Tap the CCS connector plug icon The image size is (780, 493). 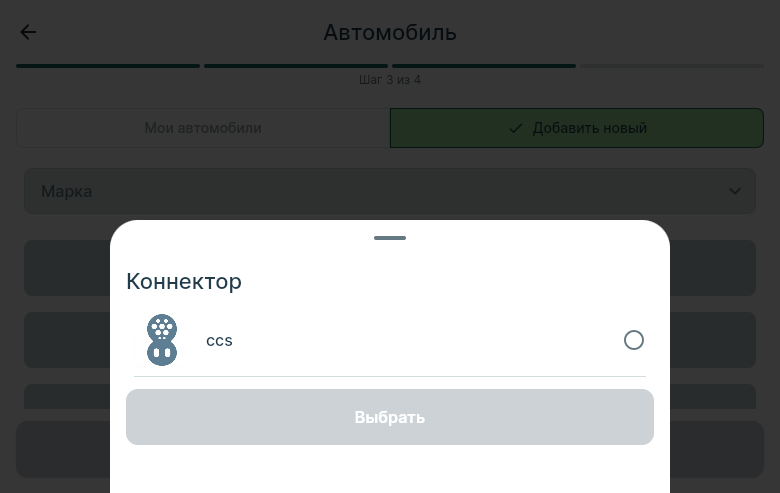click(x=162, y=340)
